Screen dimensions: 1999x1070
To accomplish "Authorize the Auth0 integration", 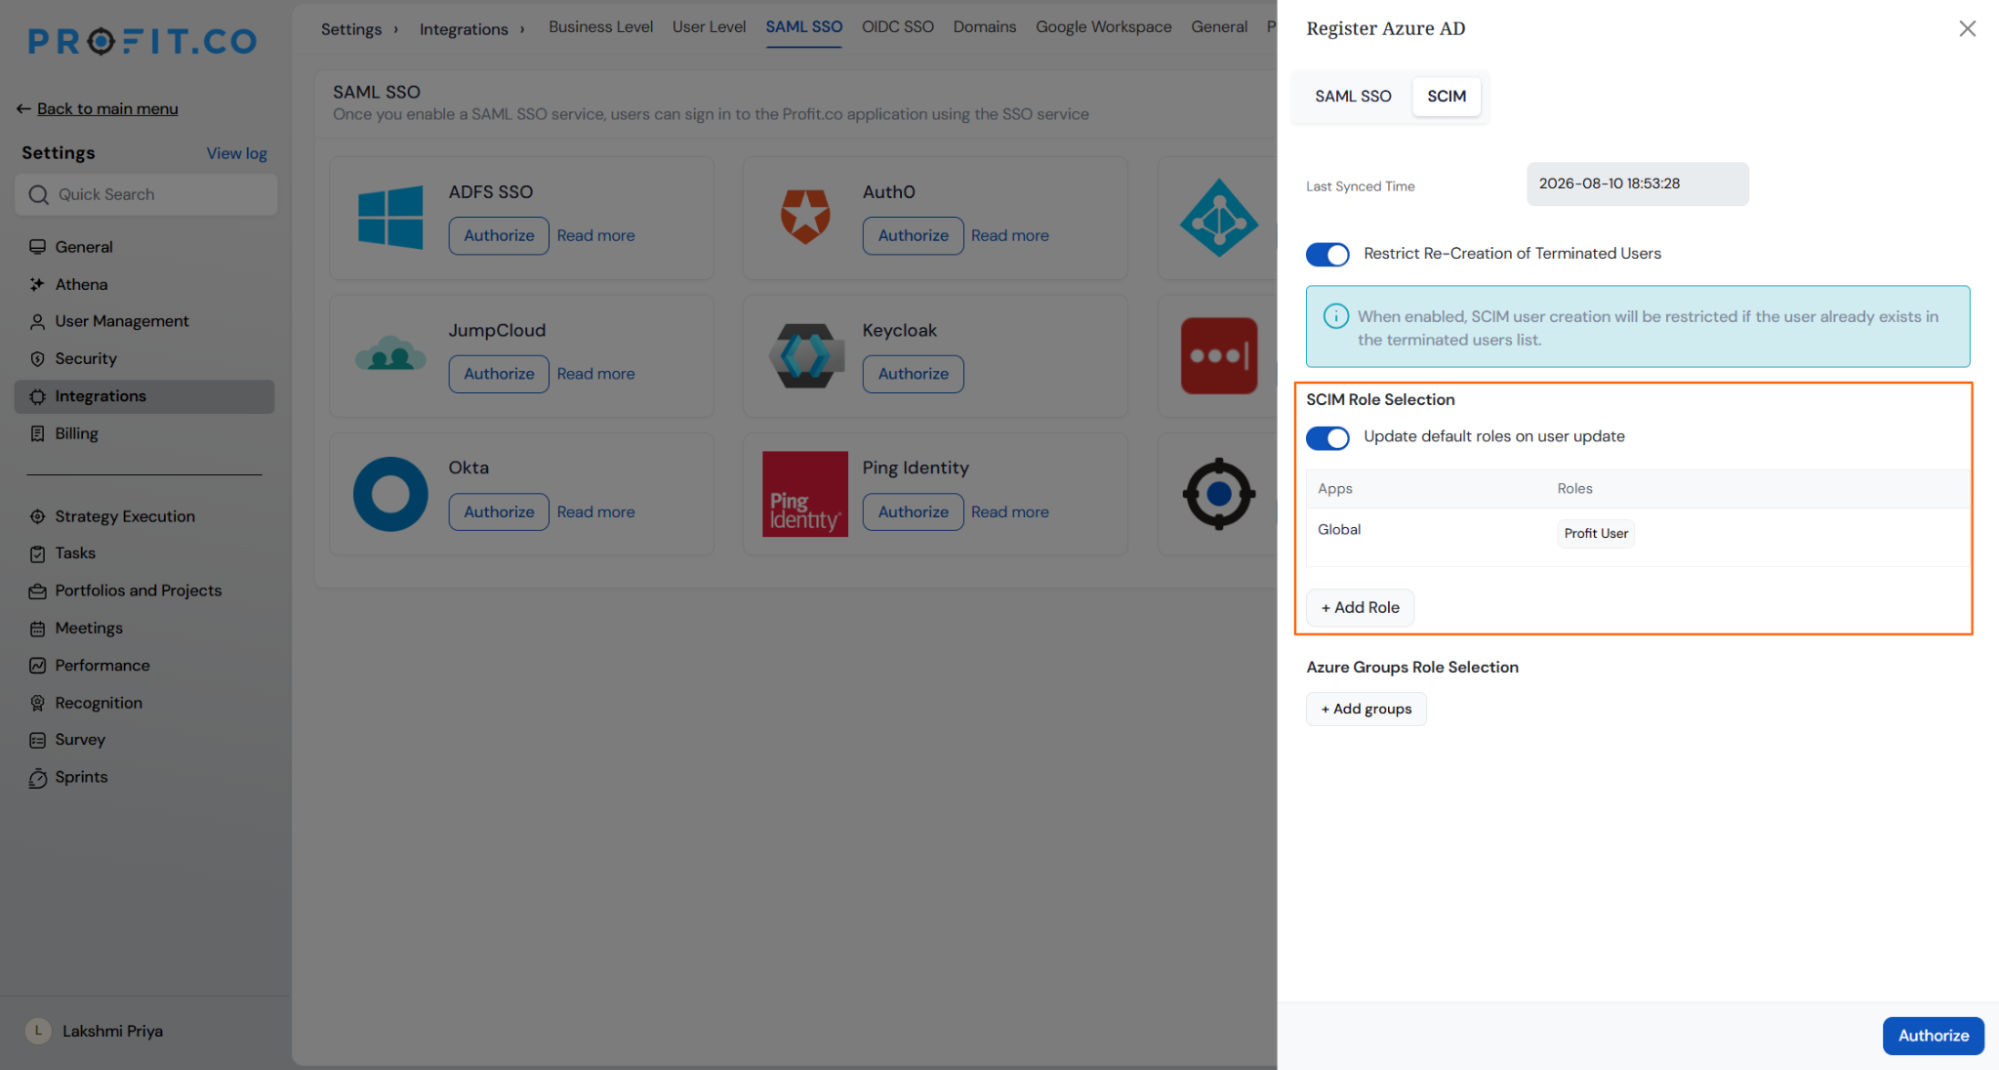I will pos(913,235).
